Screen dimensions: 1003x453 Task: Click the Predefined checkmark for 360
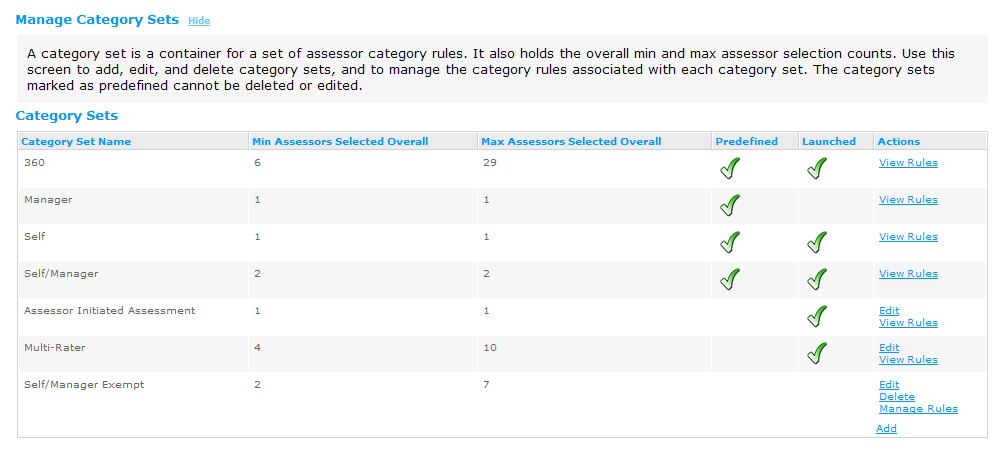729,168
